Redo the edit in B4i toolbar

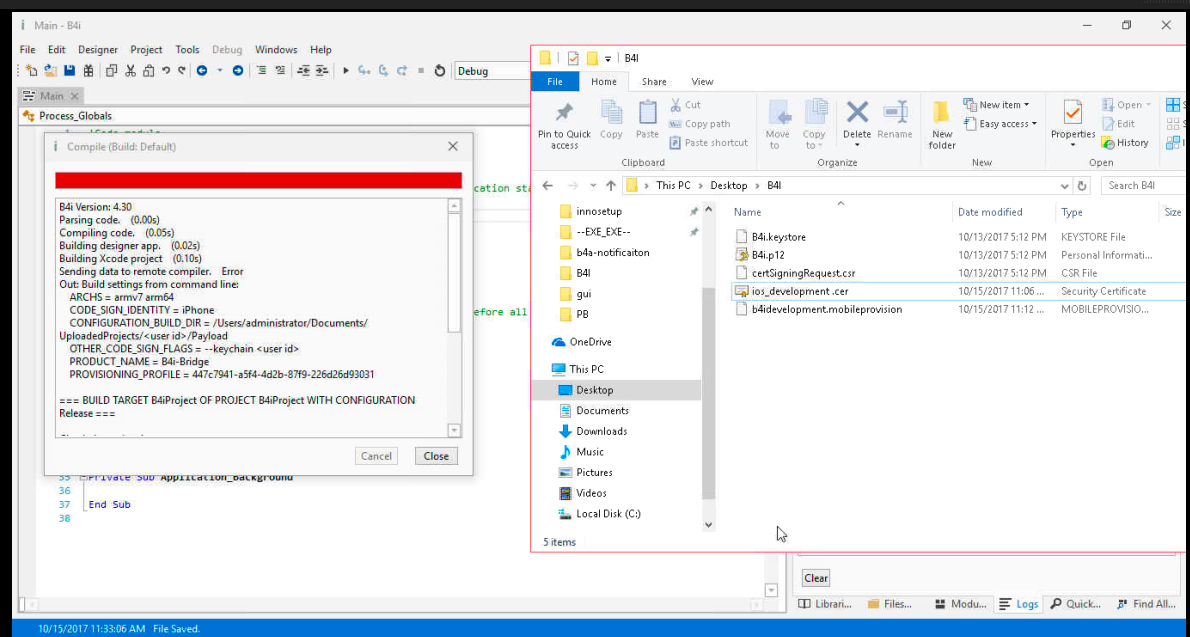181,71
